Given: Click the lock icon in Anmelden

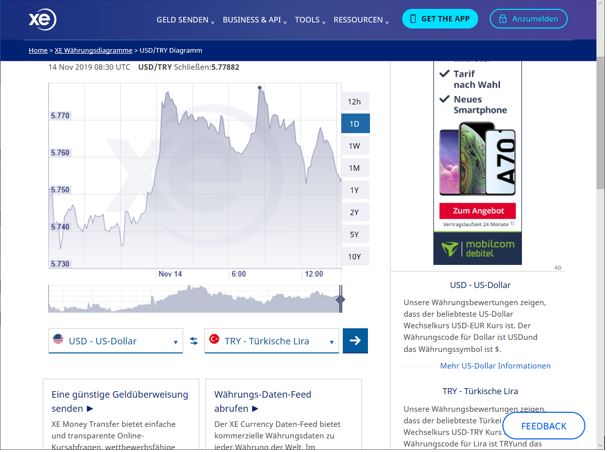Looking at the screenshot, I should point(502,19).
